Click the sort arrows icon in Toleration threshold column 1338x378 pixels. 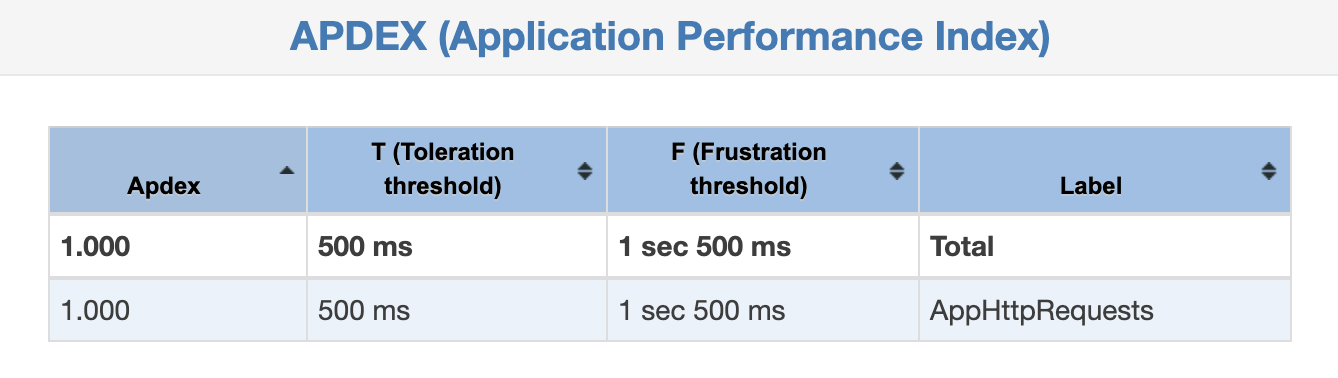(585, 171)
